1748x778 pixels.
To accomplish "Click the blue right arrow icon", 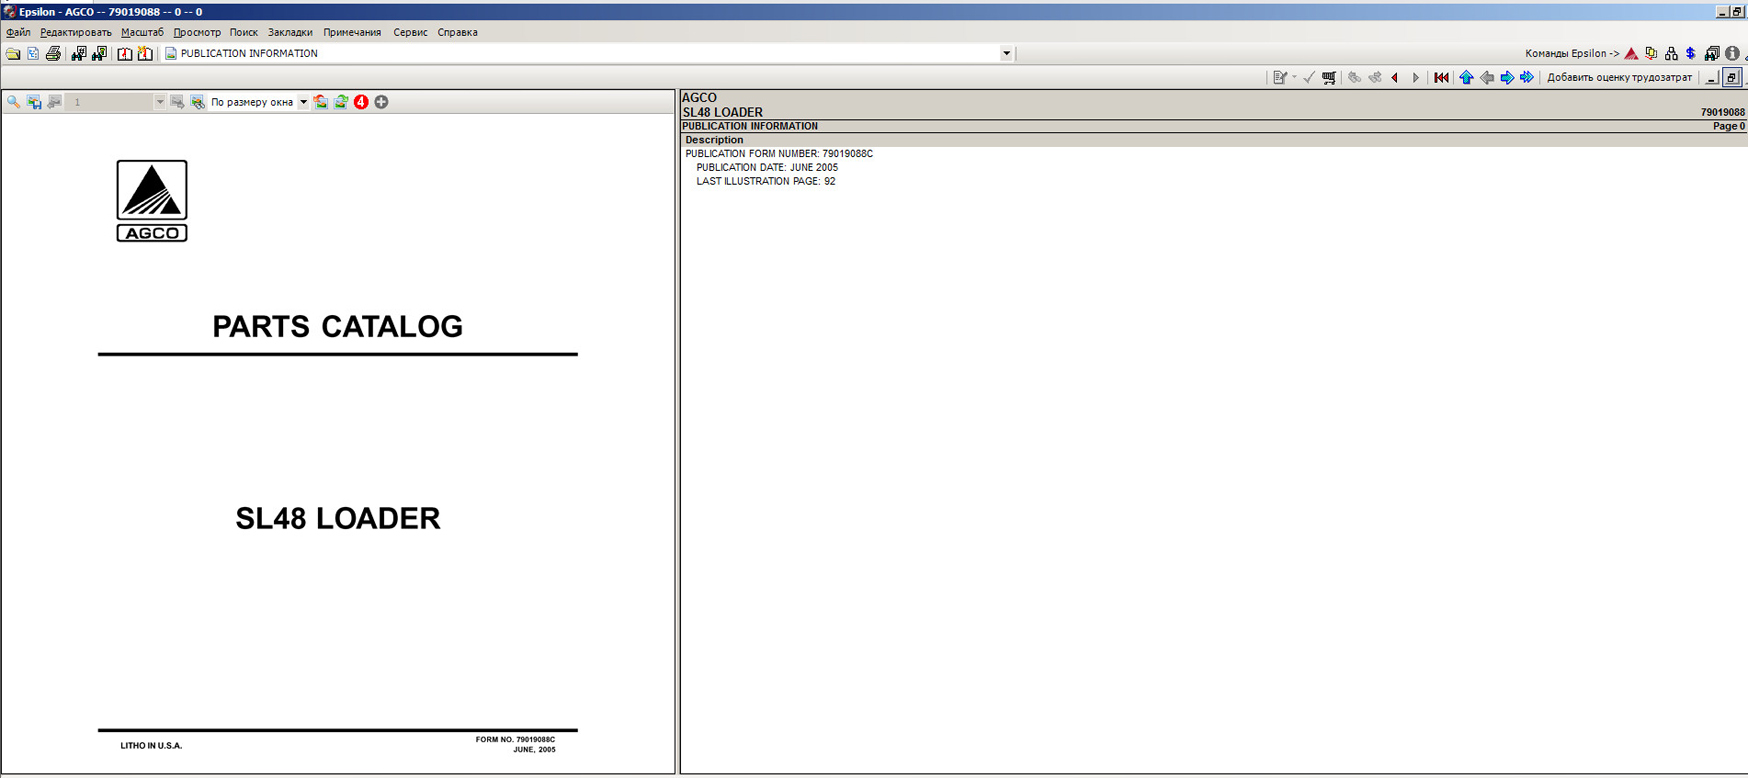I will pyautogui.click(x=1507, y=78).
